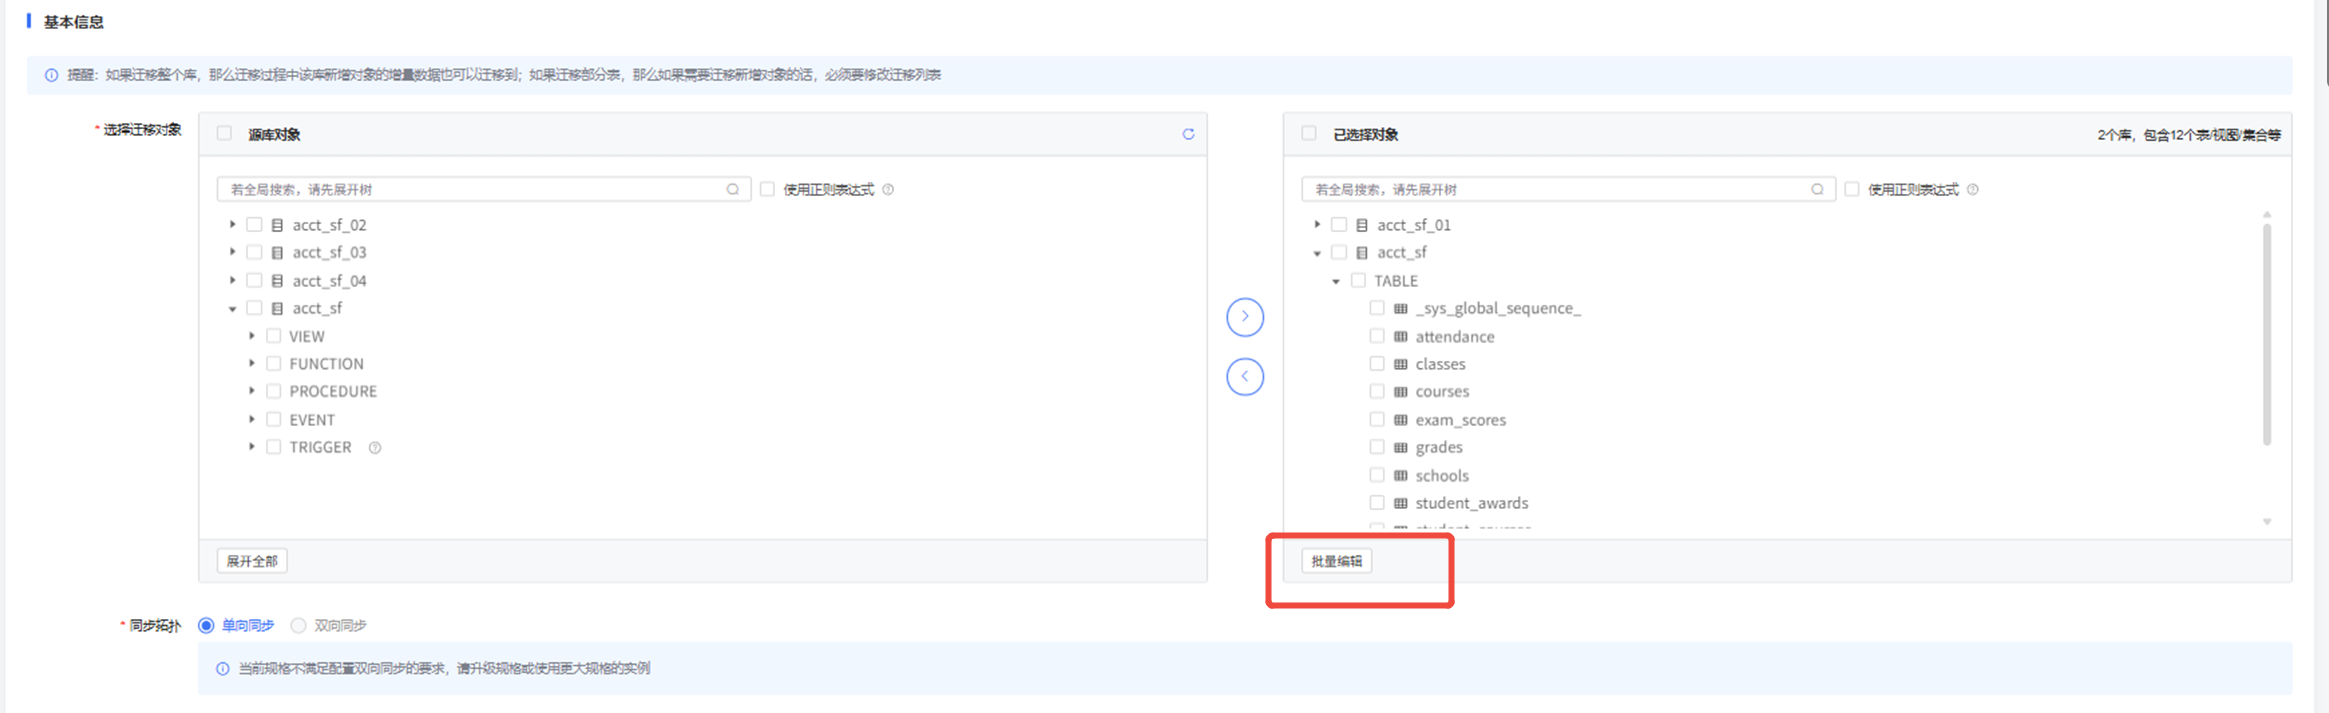Screen dimensions: 2329x713
Task: Check the TABLE group checkbox
Action: (x=1358, y=280)
